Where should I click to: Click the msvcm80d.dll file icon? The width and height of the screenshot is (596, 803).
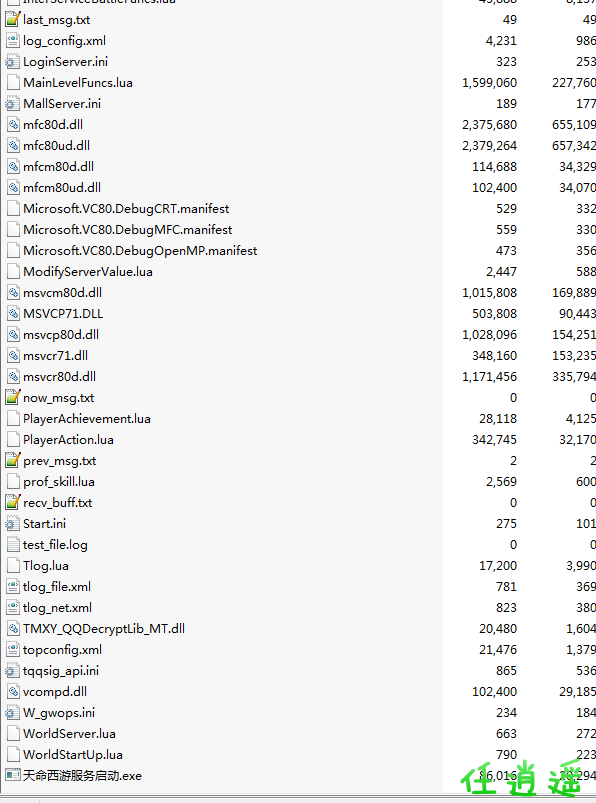tap(13, 292)
